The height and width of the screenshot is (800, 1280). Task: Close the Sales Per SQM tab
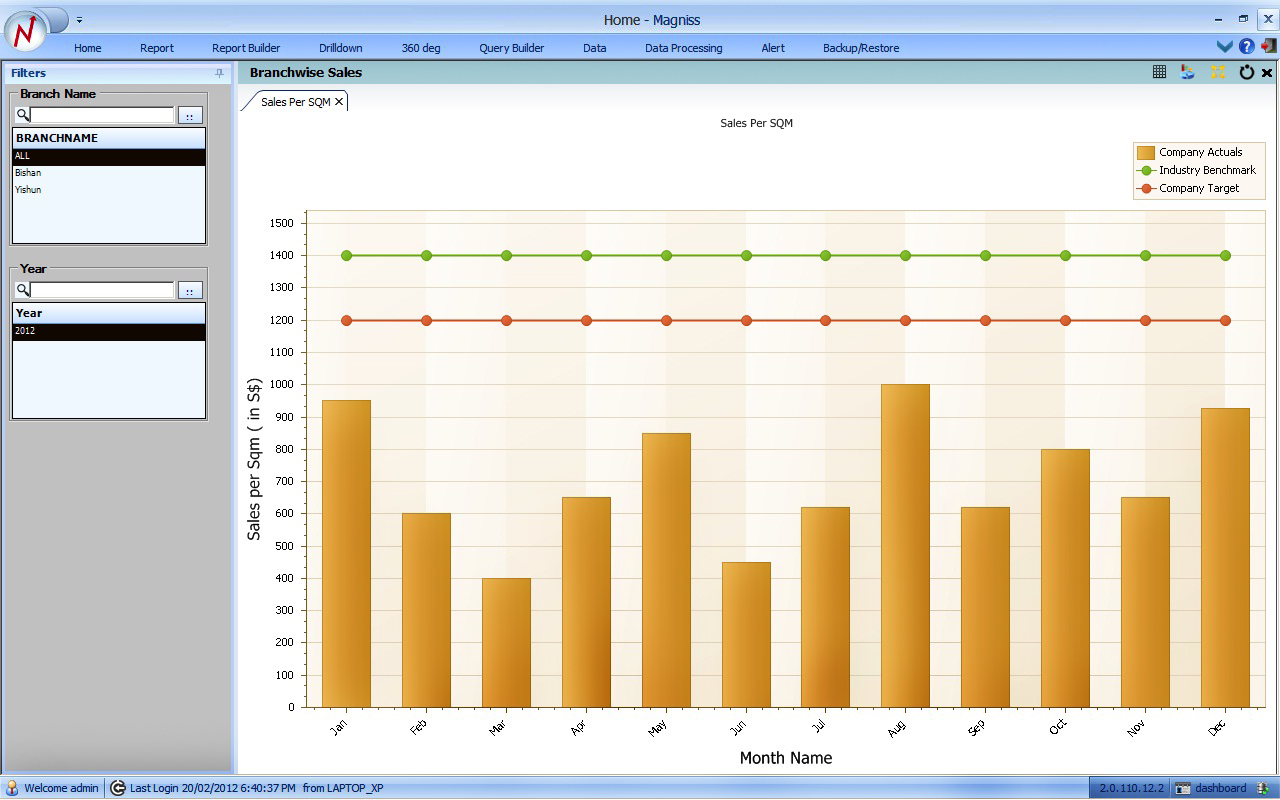[339, 102]
